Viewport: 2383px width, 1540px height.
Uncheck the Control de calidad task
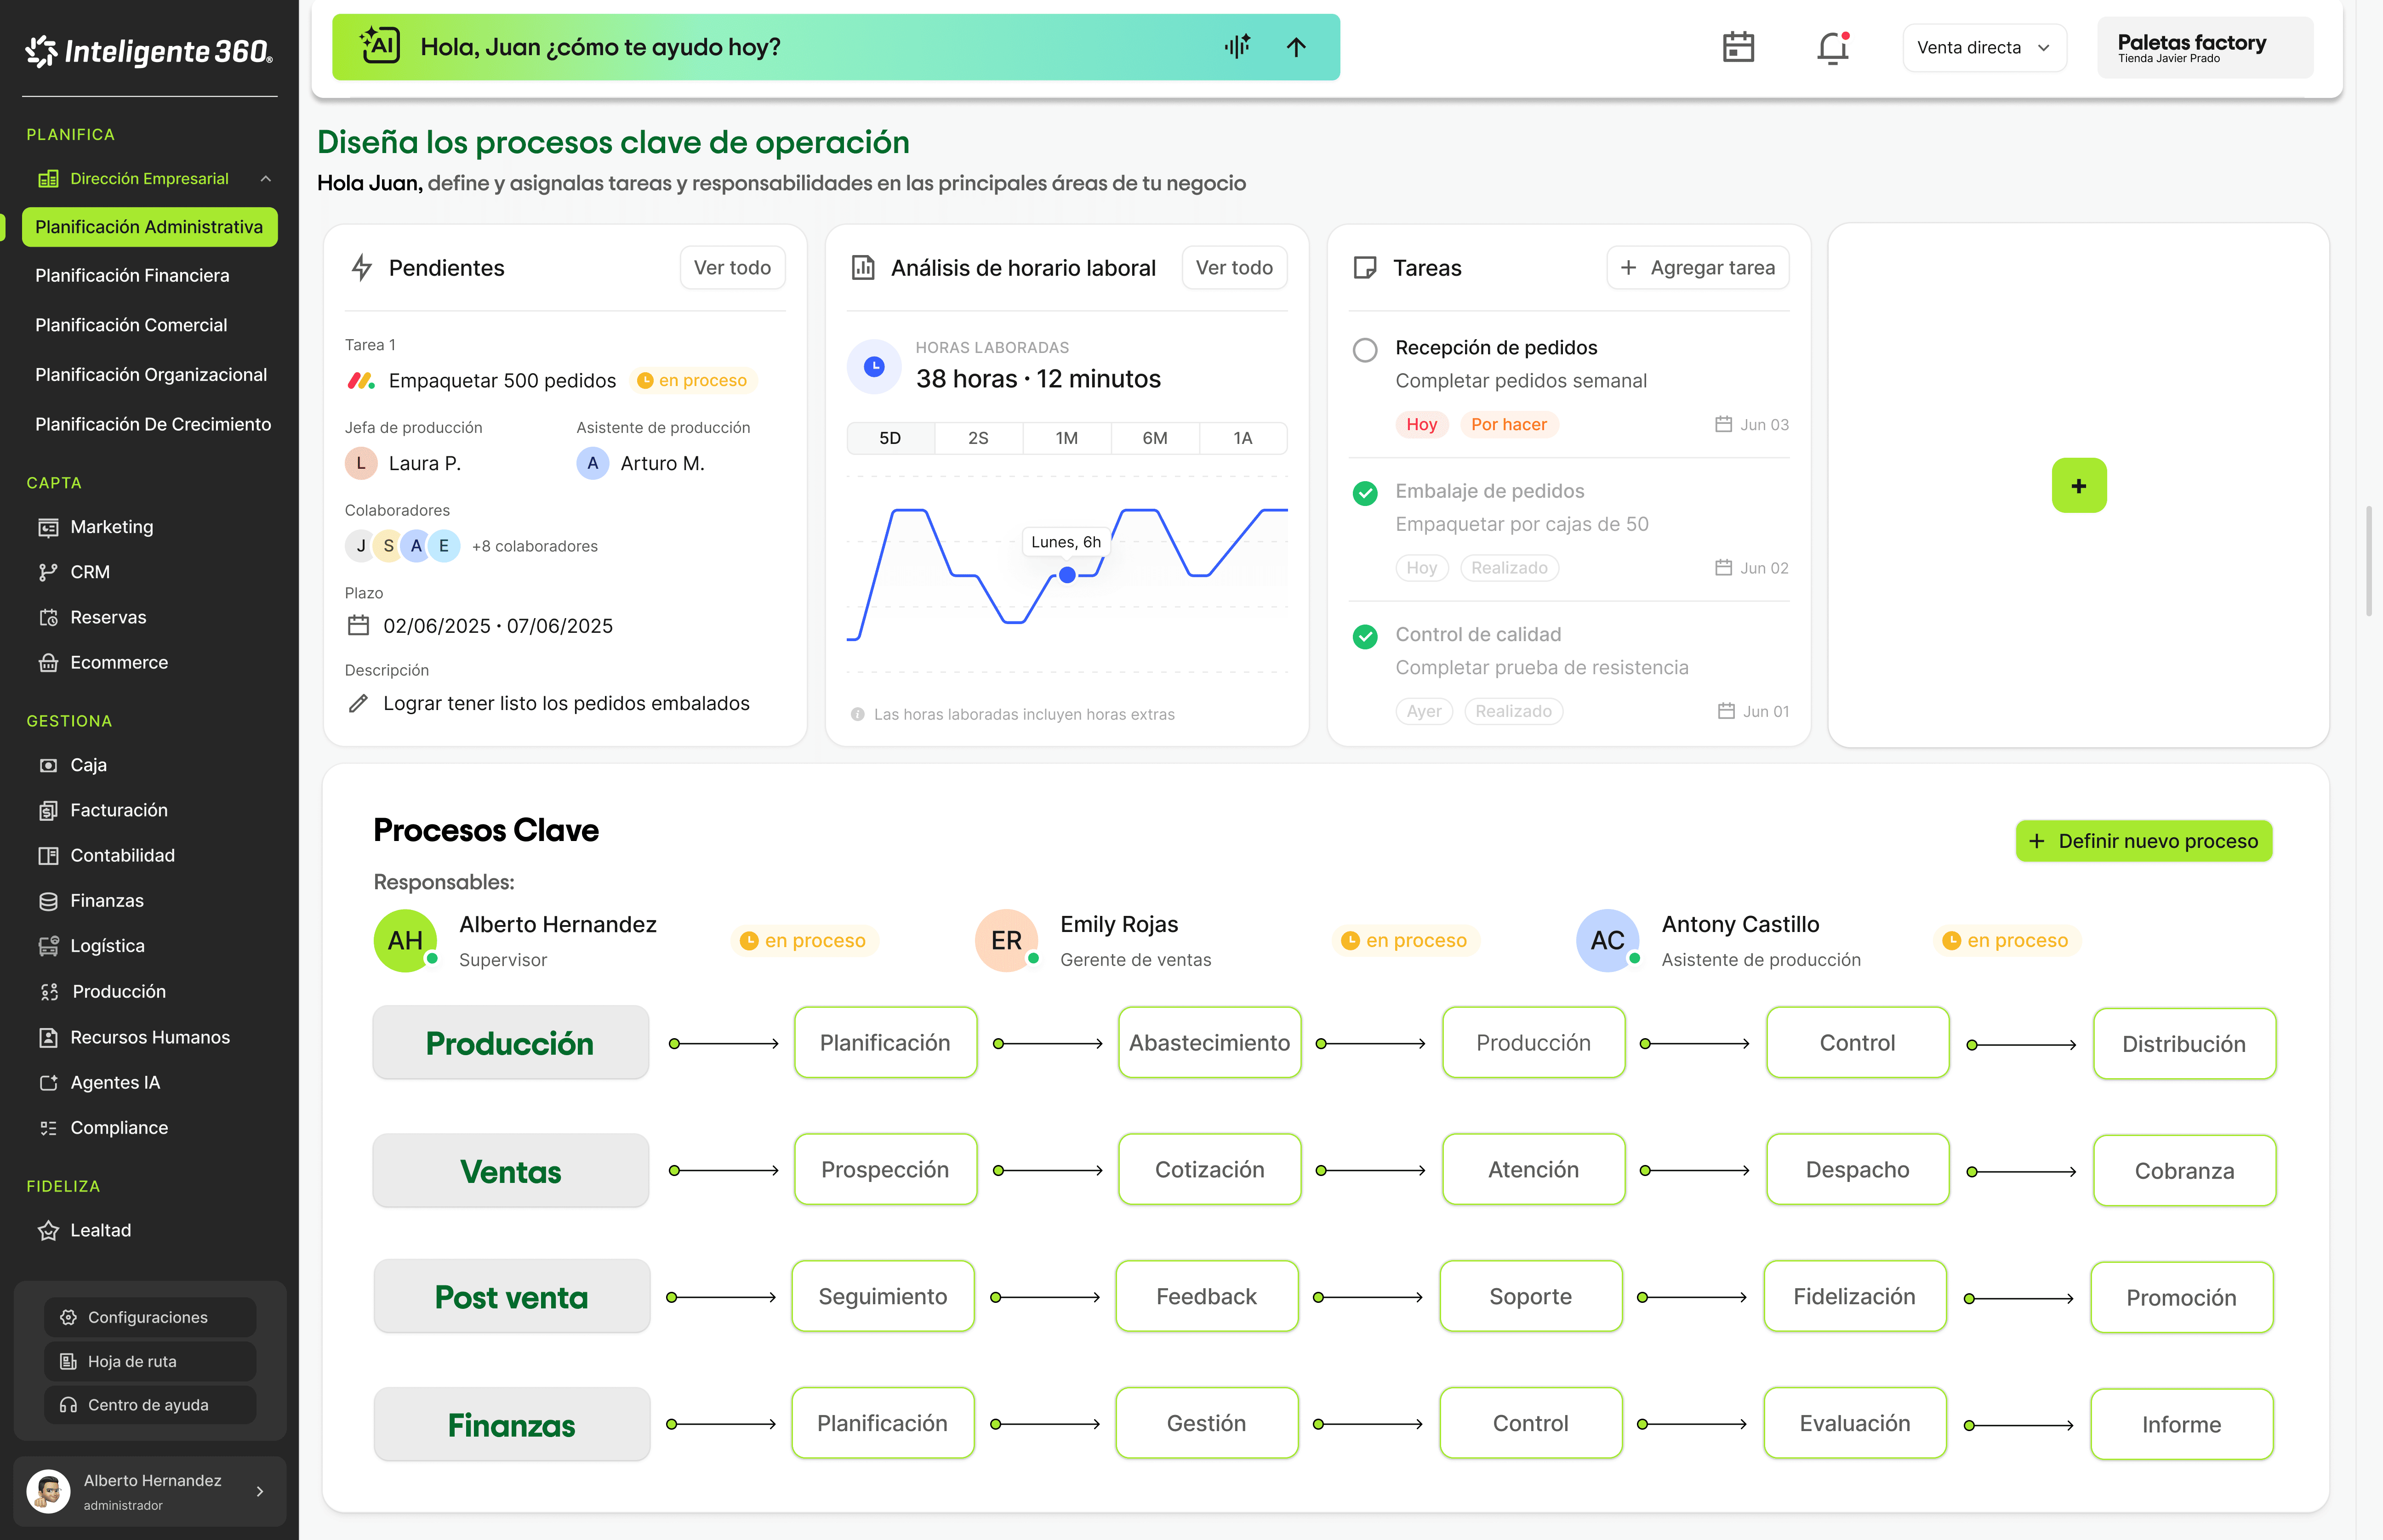tap(1364, 636)
